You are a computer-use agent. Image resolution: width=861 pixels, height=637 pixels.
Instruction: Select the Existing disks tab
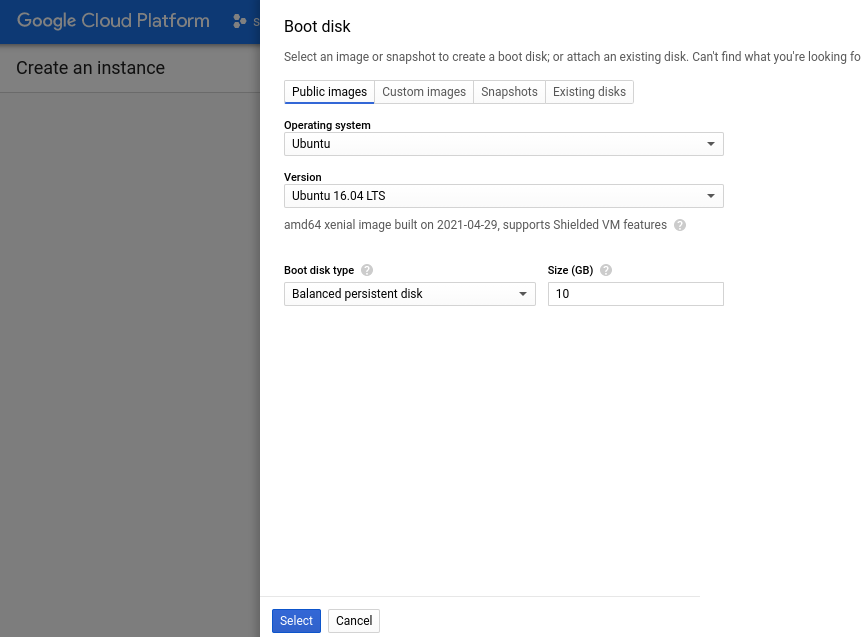[589, 92]
